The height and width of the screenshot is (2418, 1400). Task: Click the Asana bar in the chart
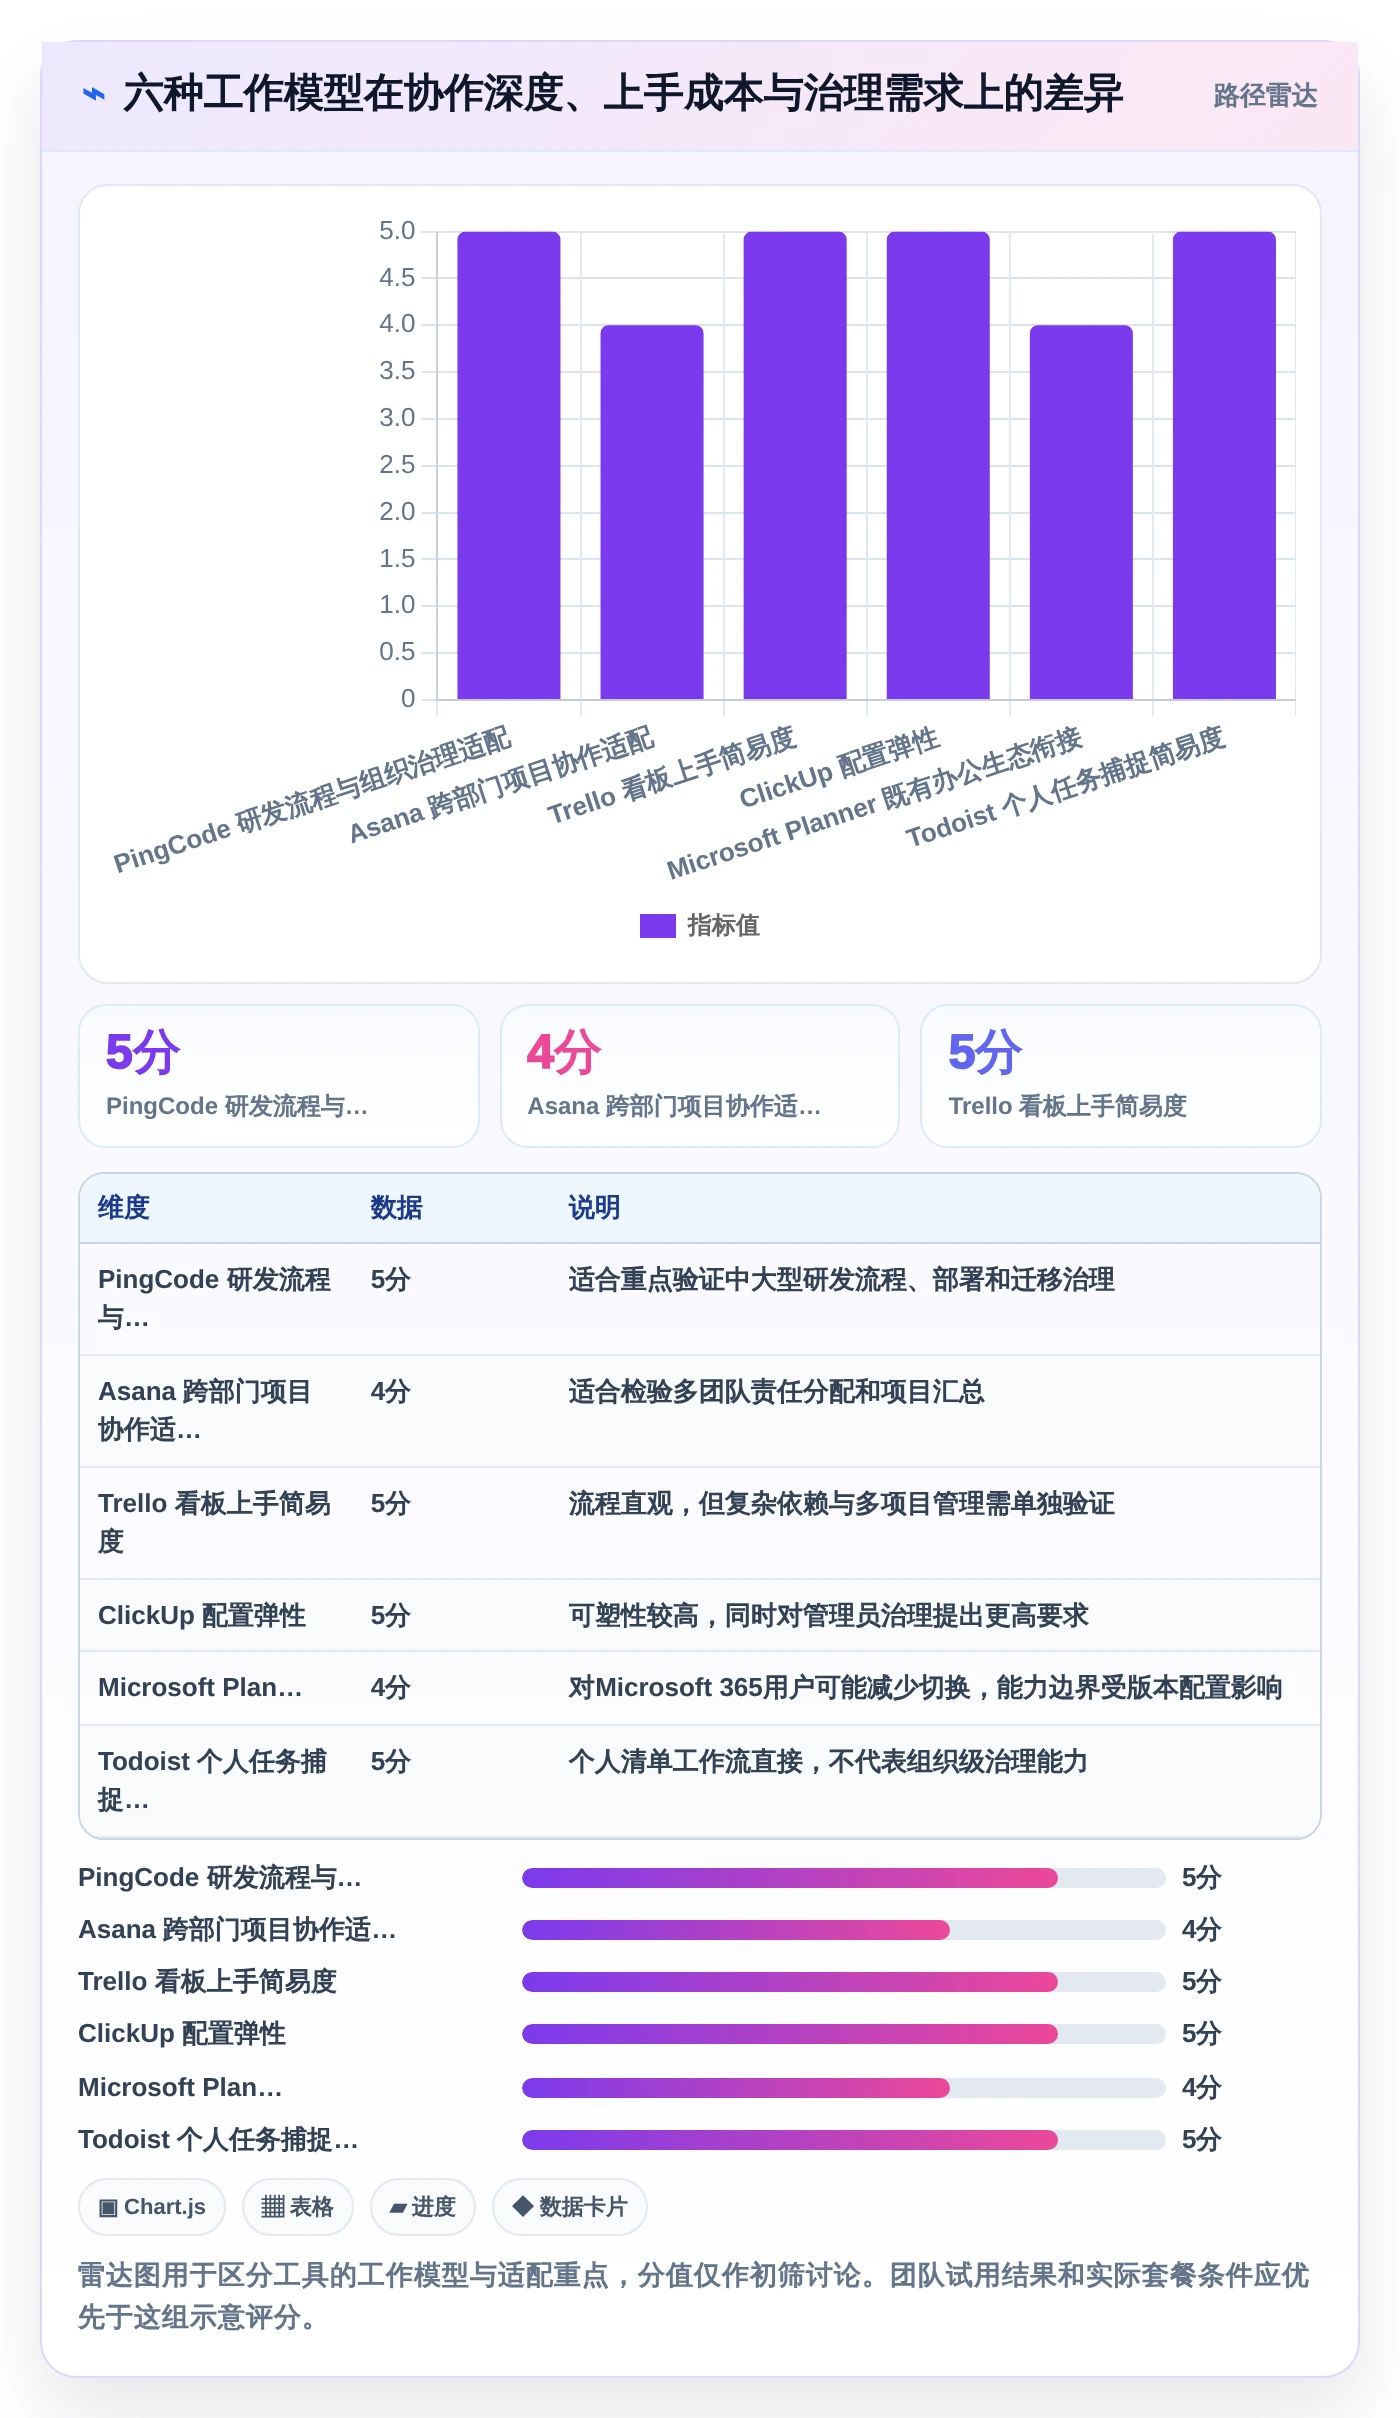[x=652, y=512]
